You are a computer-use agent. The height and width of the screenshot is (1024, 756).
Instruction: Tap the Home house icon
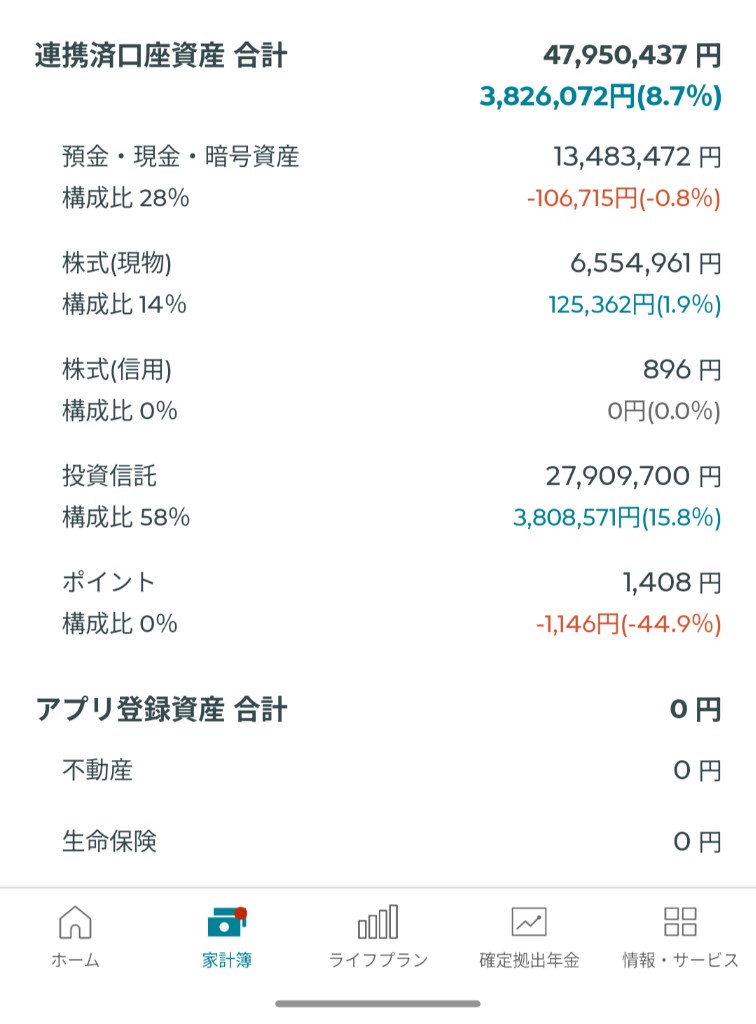pos(75,922)
